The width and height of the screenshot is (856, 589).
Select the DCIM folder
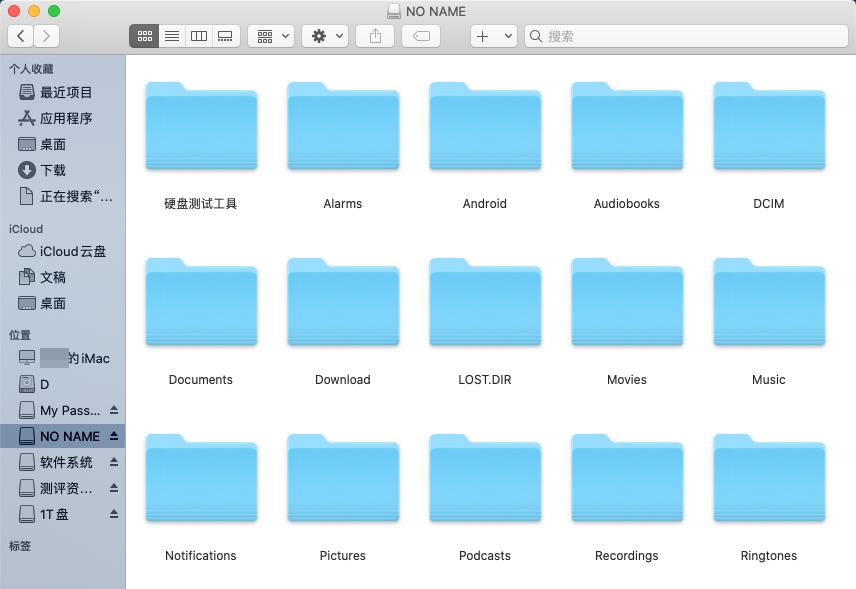(x=768, y=128)
